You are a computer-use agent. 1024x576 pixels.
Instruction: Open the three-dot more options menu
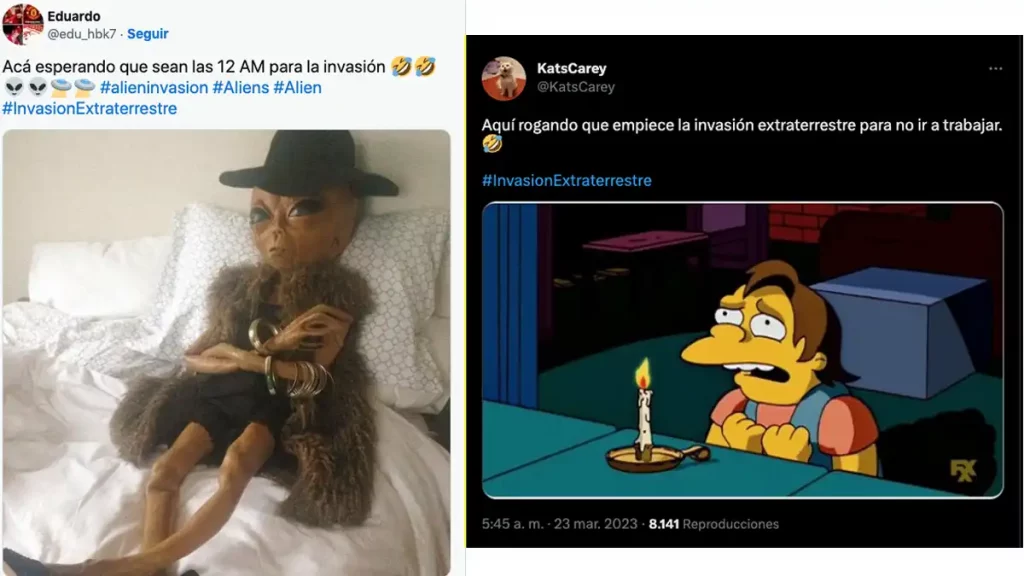995,69
